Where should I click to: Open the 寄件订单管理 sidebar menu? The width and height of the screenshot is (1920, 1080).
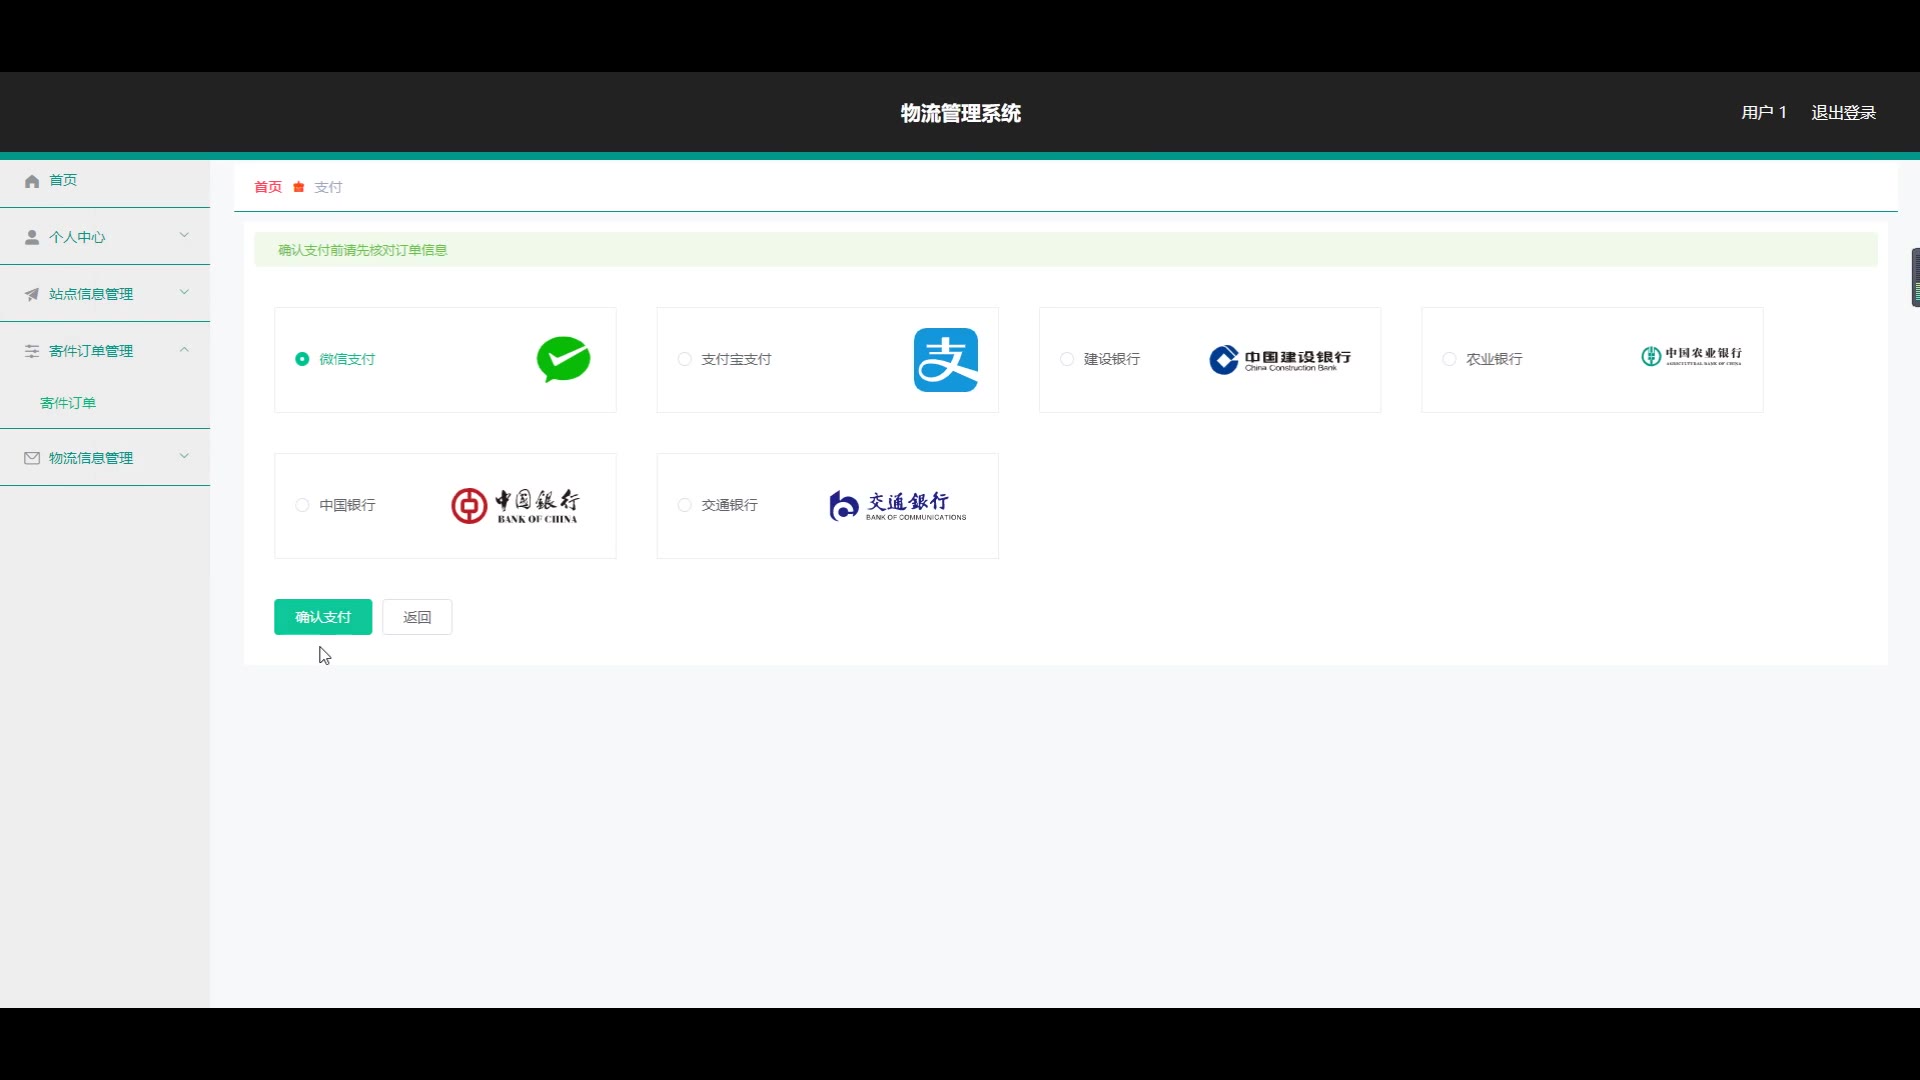(105, 351)
